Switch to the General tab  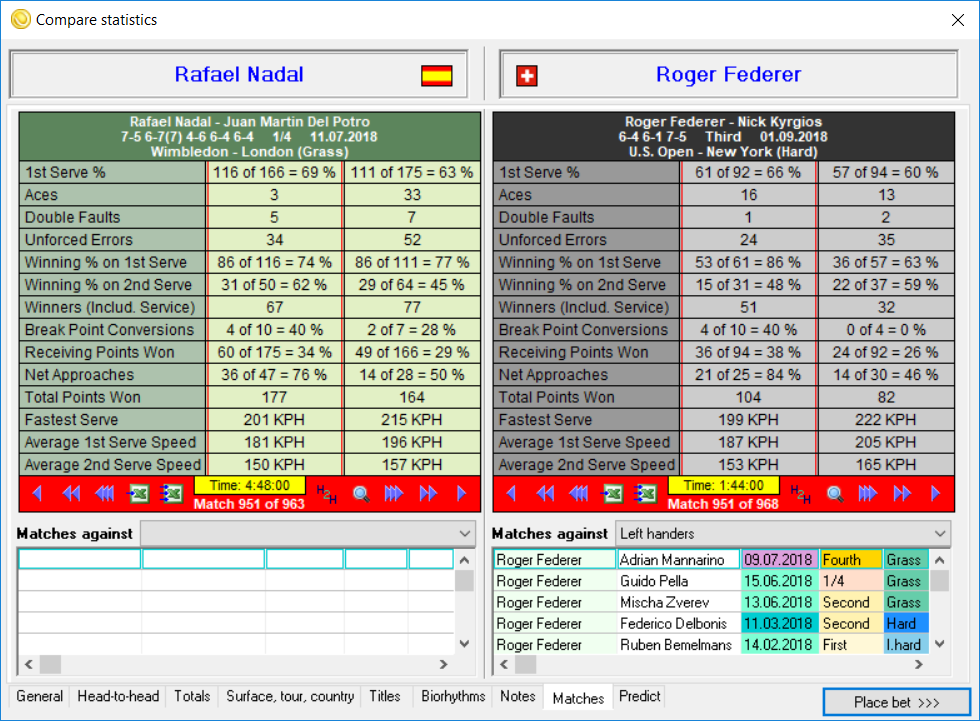[39, 696]
